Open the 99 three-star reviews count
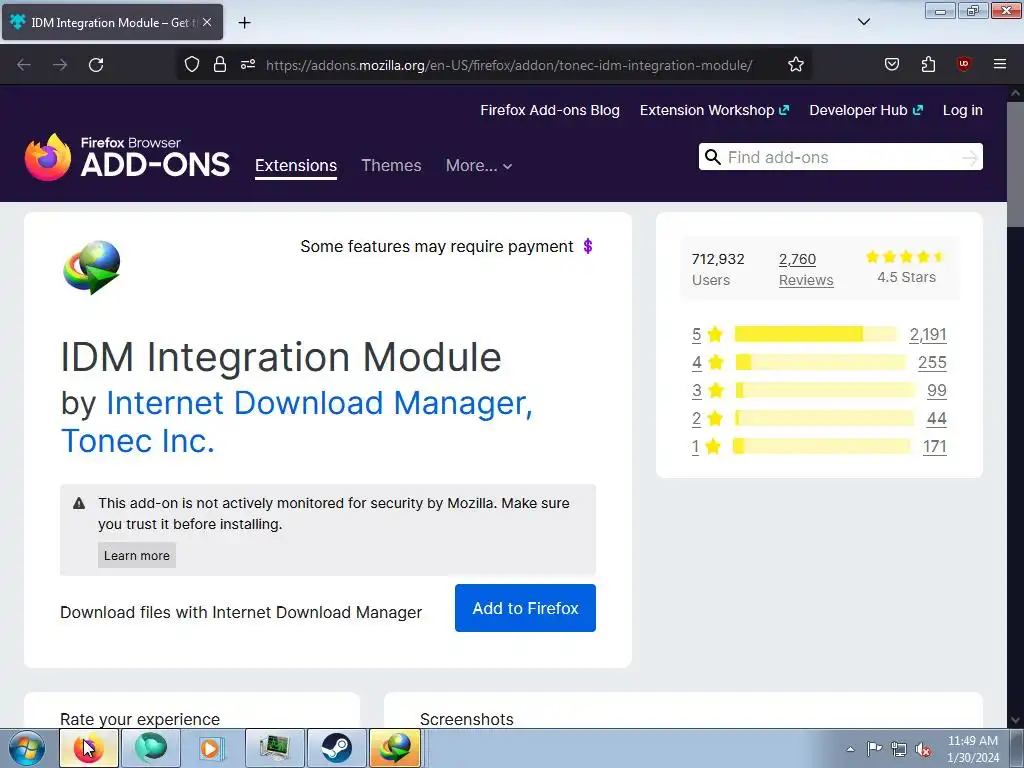This screenshot has width=1024, height=768. [936, 391]
